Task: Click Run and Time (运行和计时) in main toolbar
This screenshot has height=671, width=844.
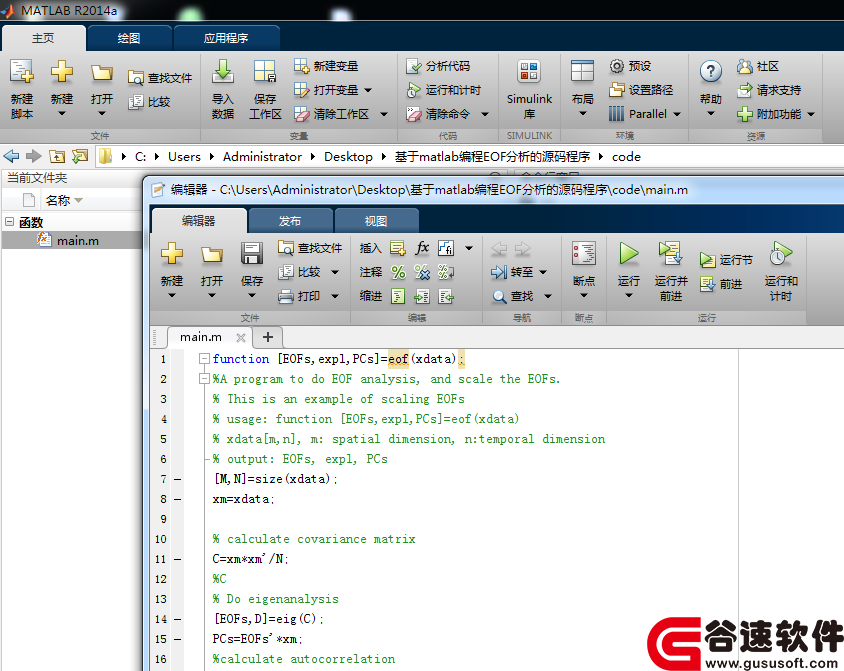Action: tap(444, 90)
